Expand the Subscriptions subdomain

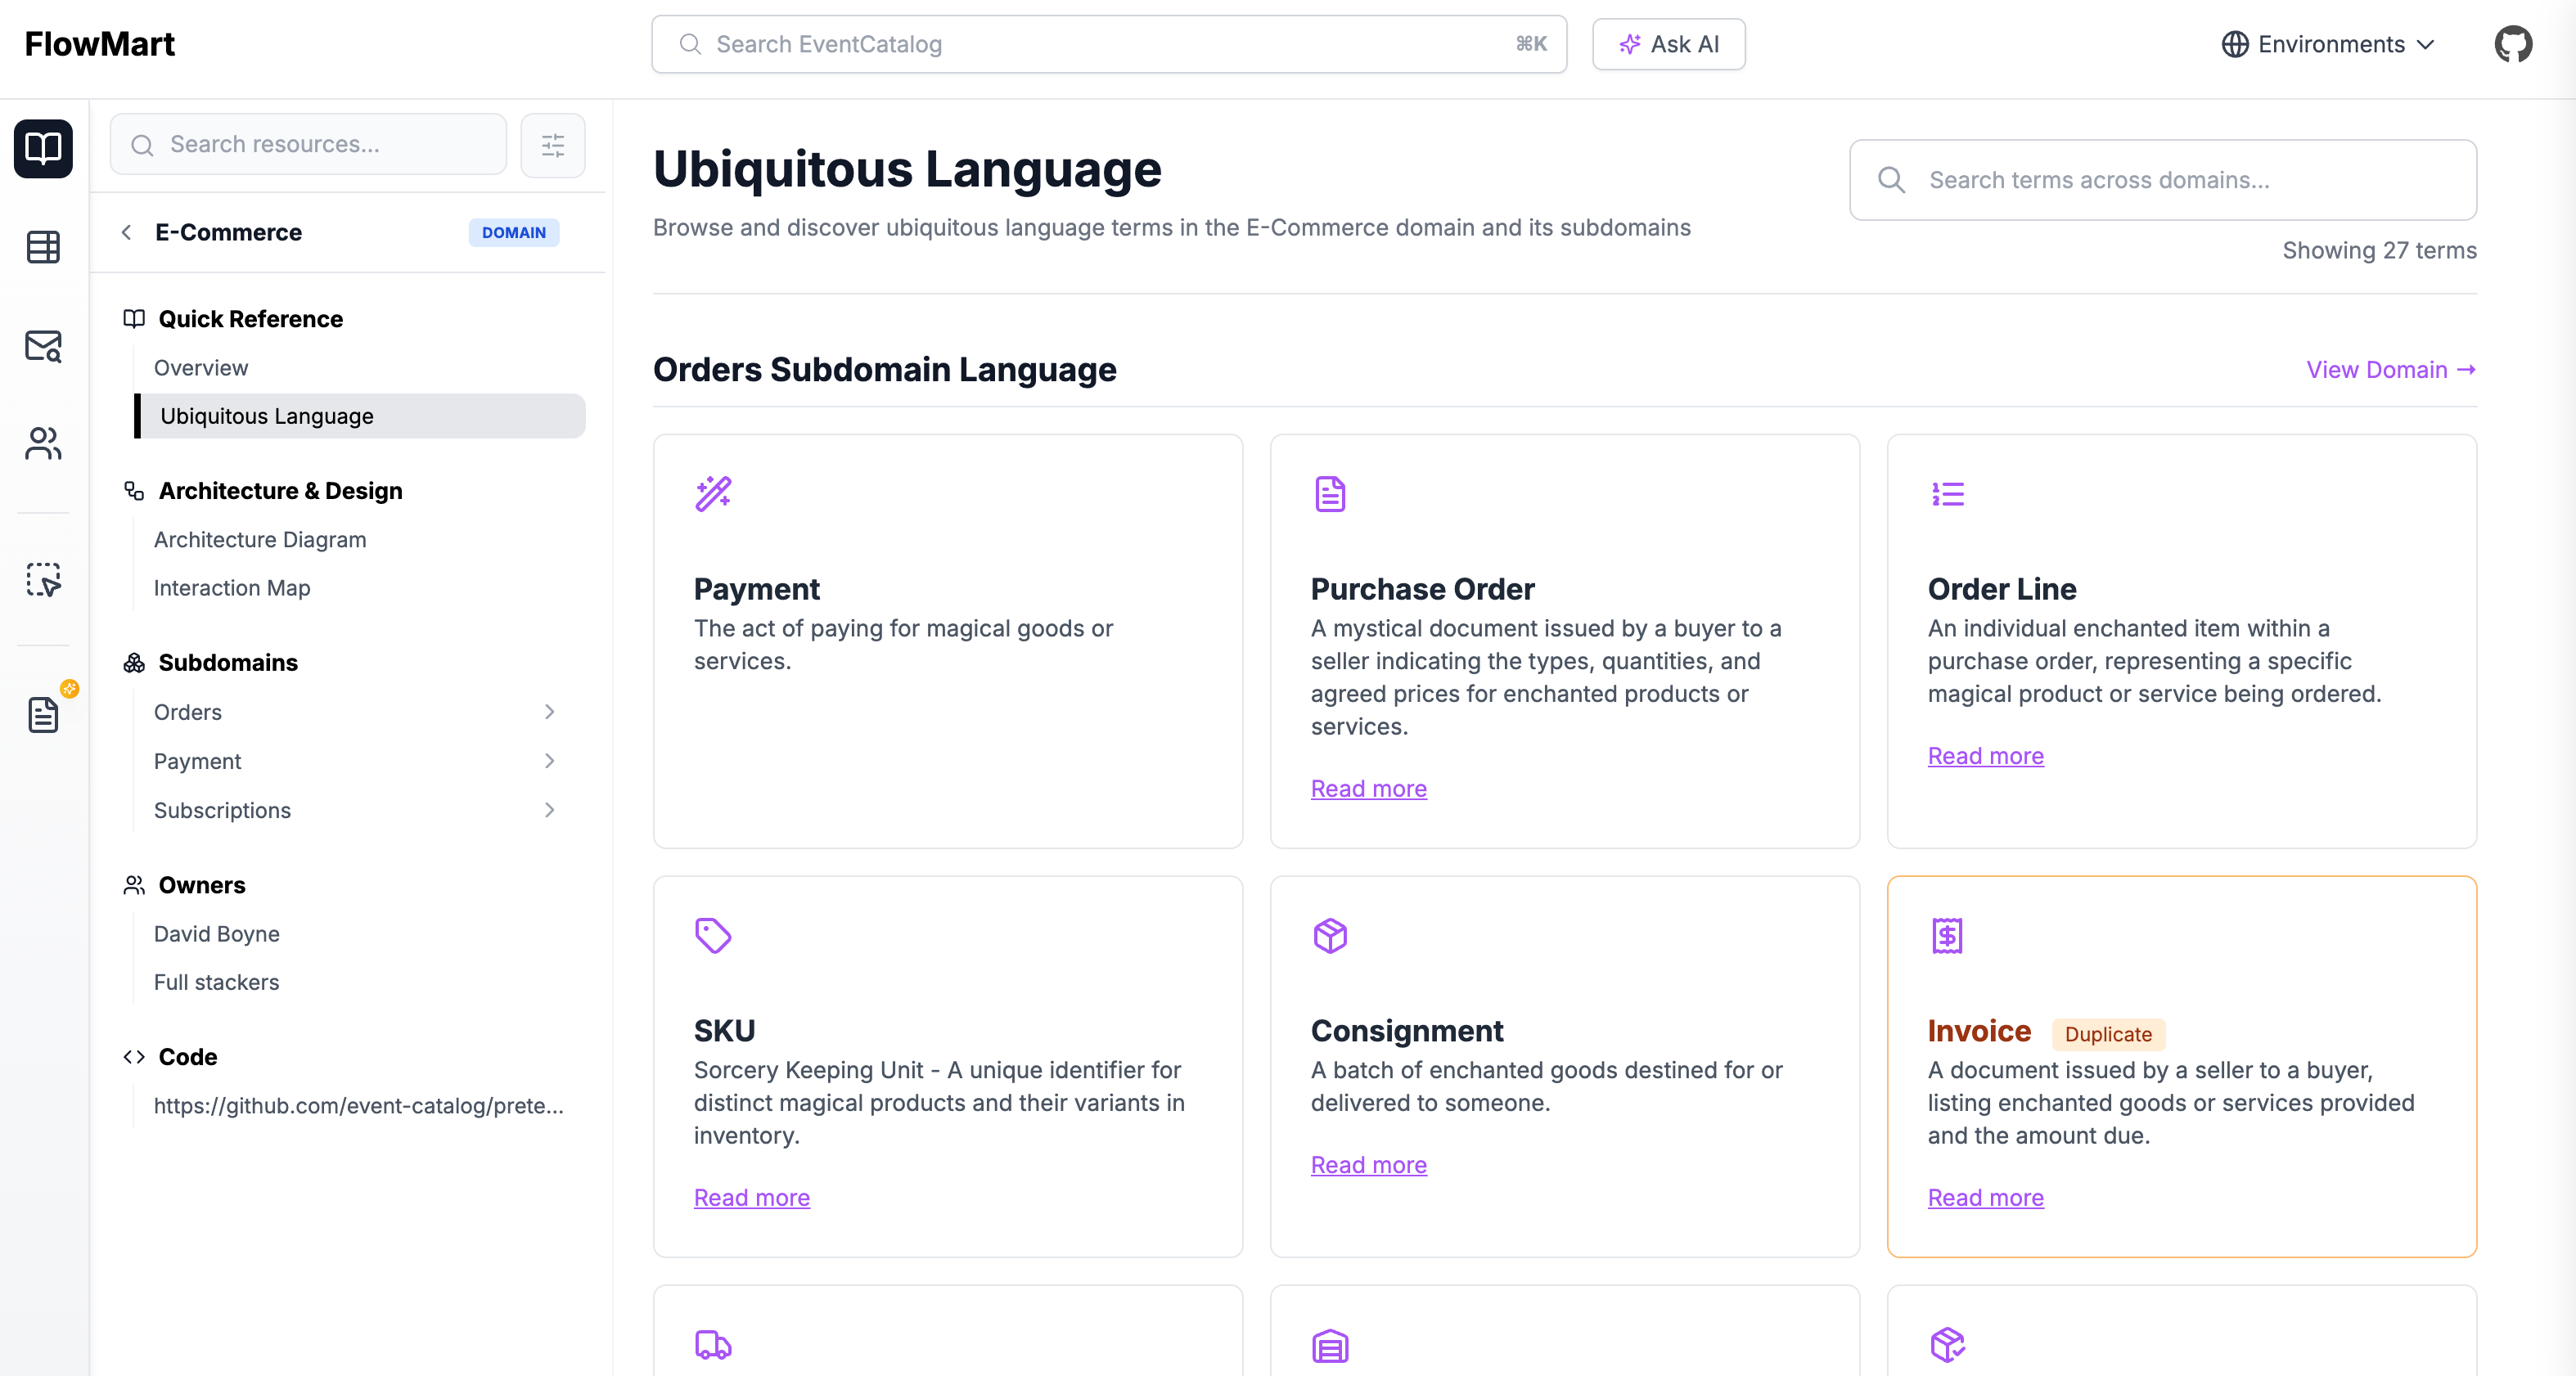tap(549, 809)
